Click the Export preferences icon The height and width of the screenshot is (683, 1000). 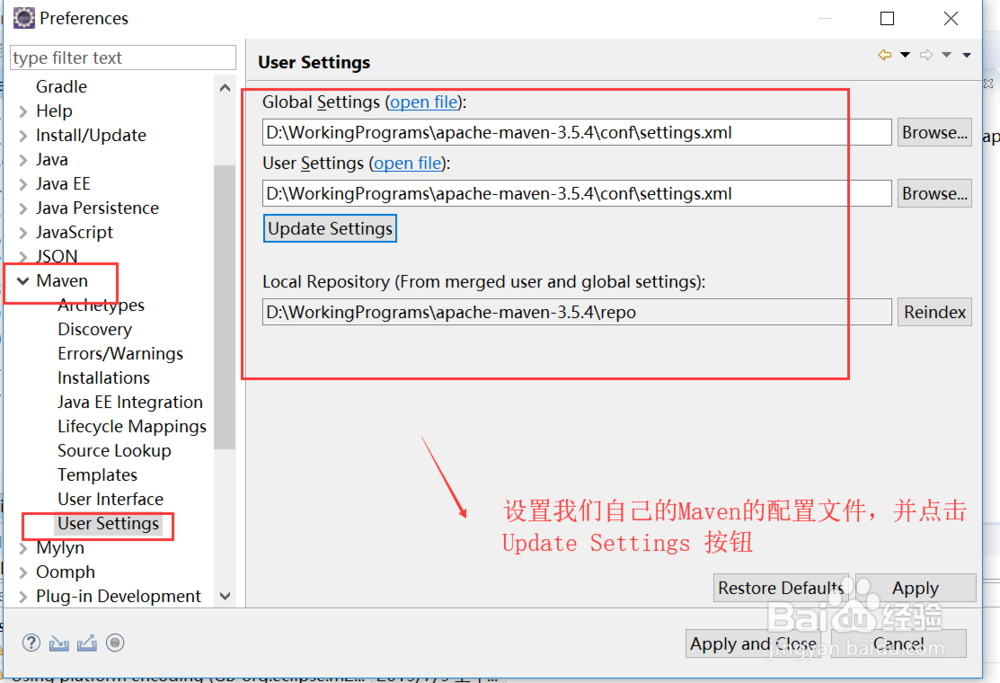click(x=87, y=643)
